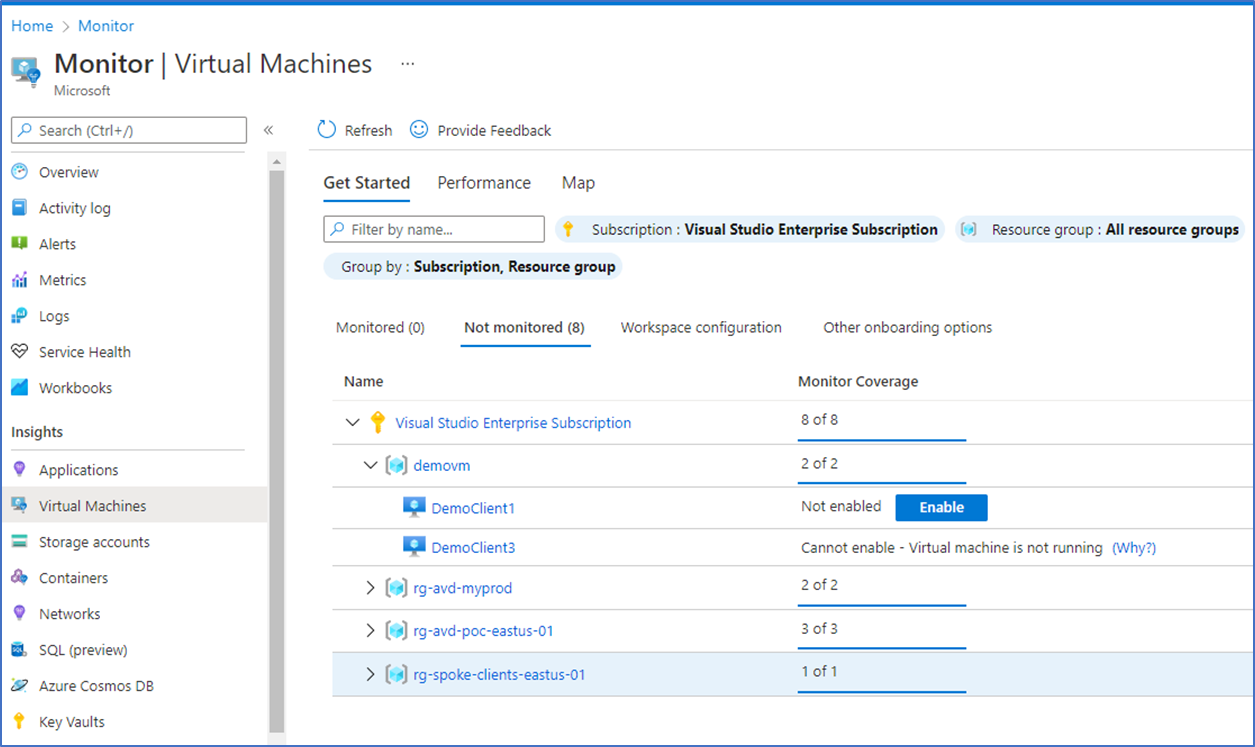Click the magnifier icon in Filter by name

coord(338,229)
